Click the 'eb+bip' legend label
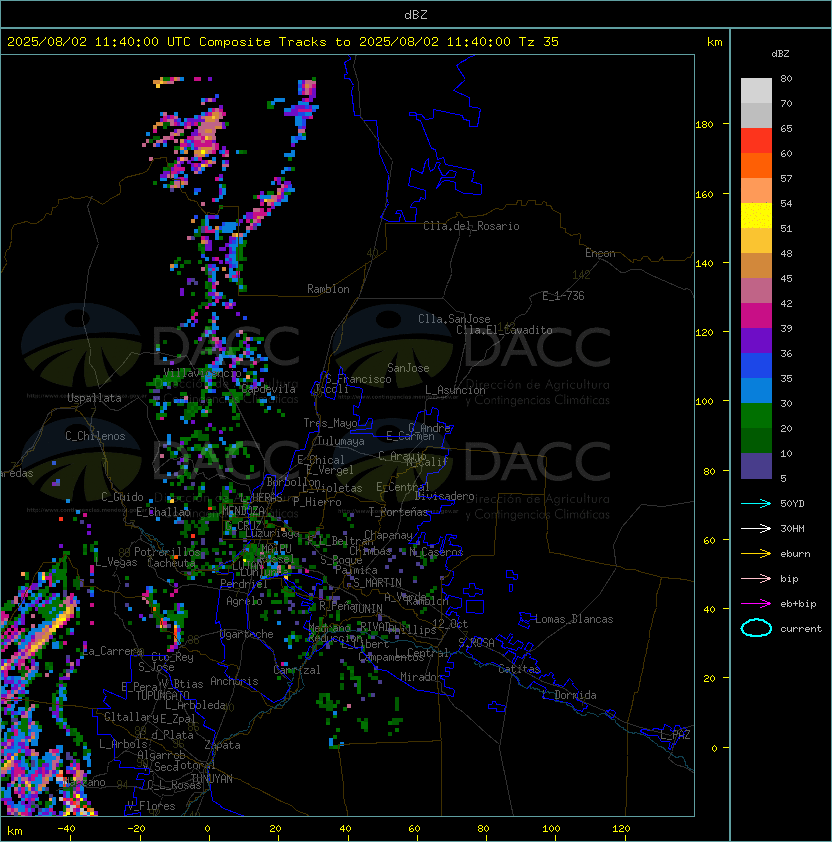 point(798,604)
